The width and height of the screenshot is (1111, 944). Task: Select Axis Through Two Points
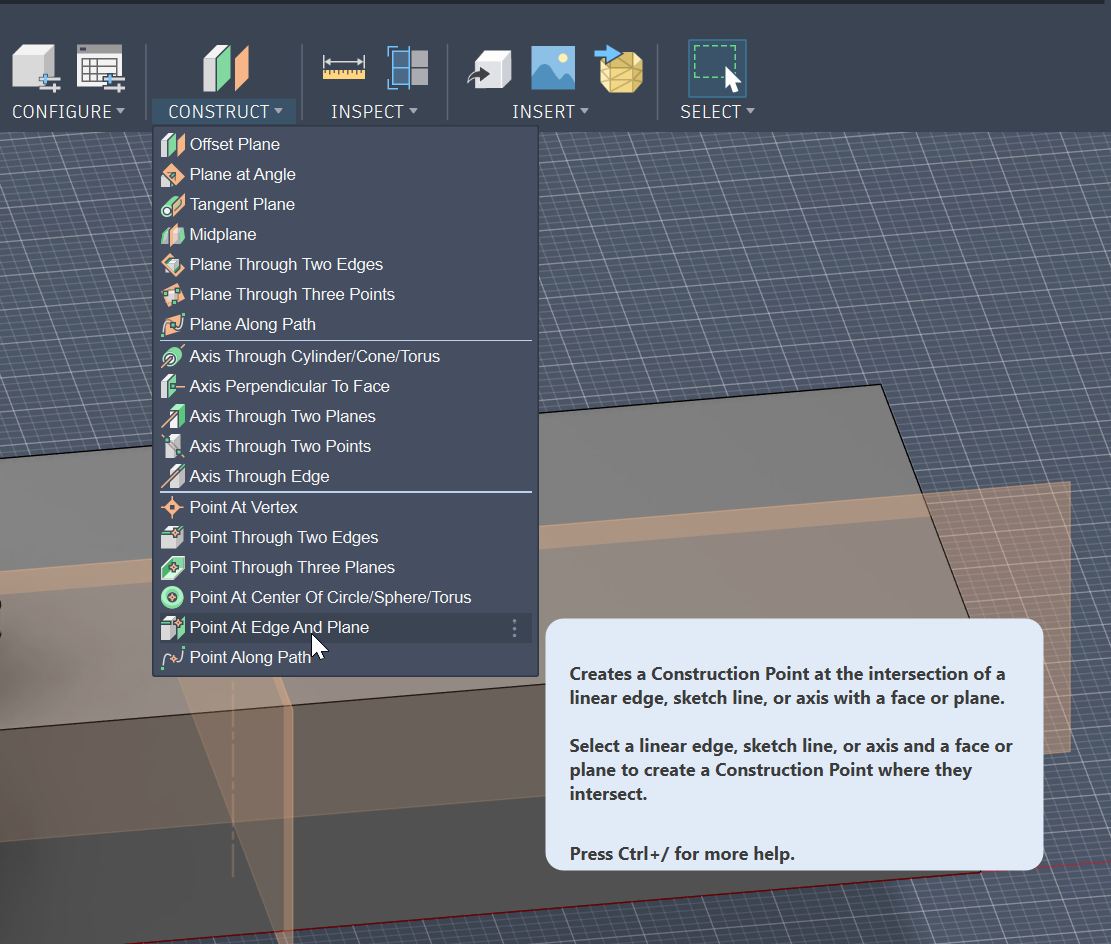346,446
